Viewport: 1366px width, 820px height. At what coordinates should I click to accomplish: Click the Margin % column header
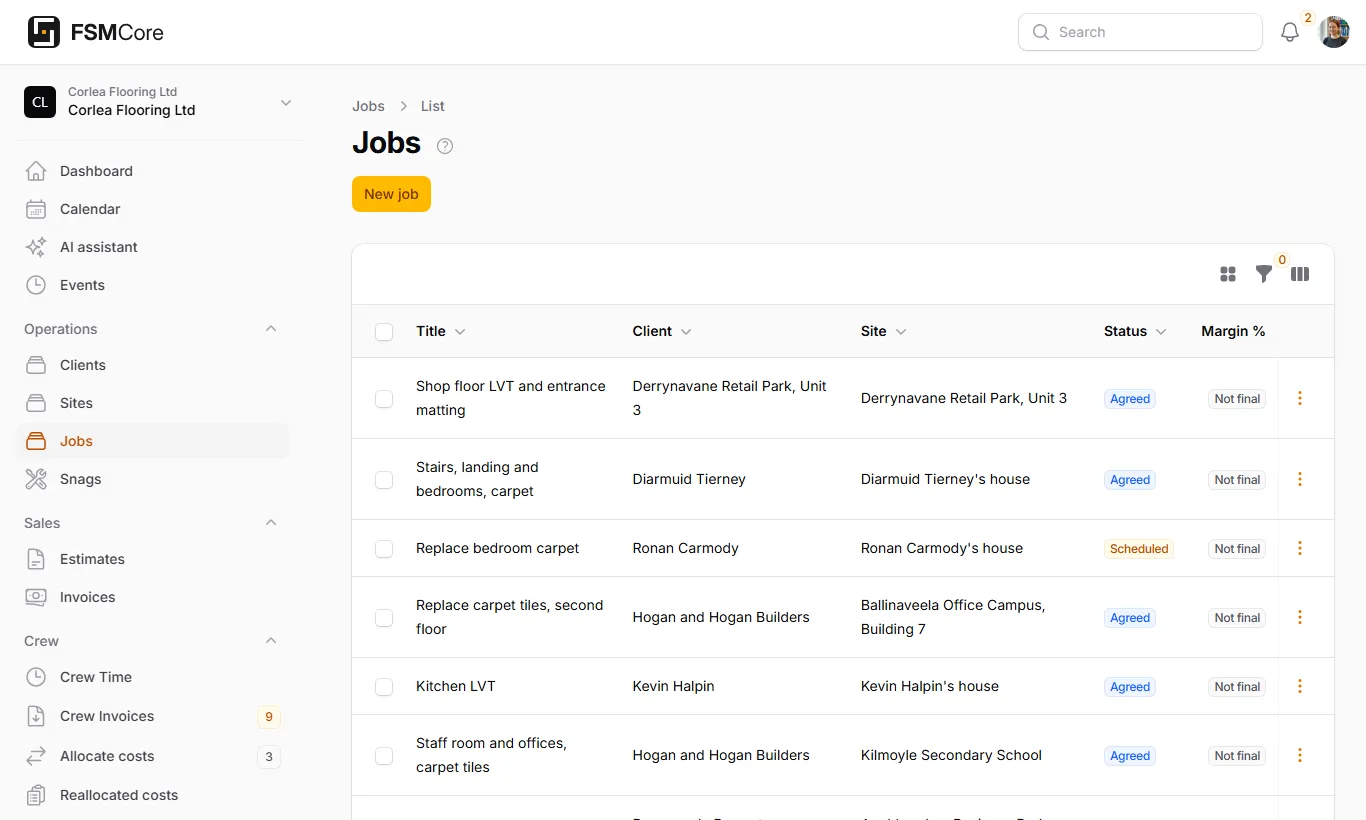[1233, 331]
